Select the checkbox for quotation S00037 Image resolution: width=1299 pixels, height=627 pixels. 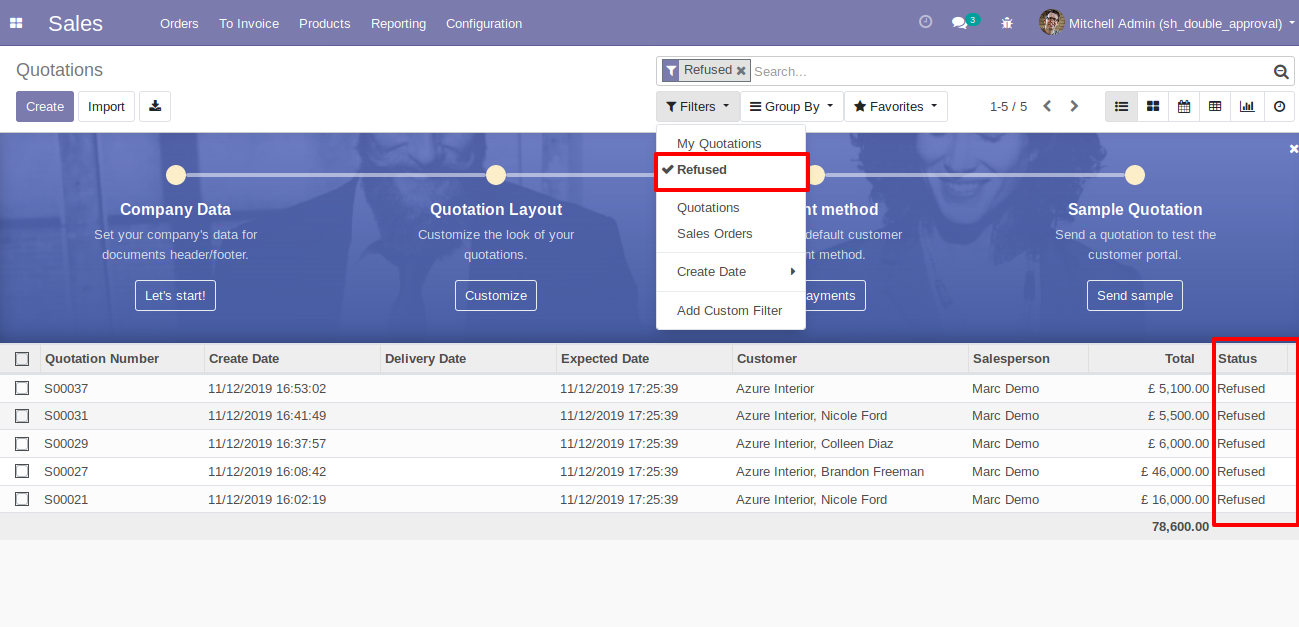pos(22,388)
